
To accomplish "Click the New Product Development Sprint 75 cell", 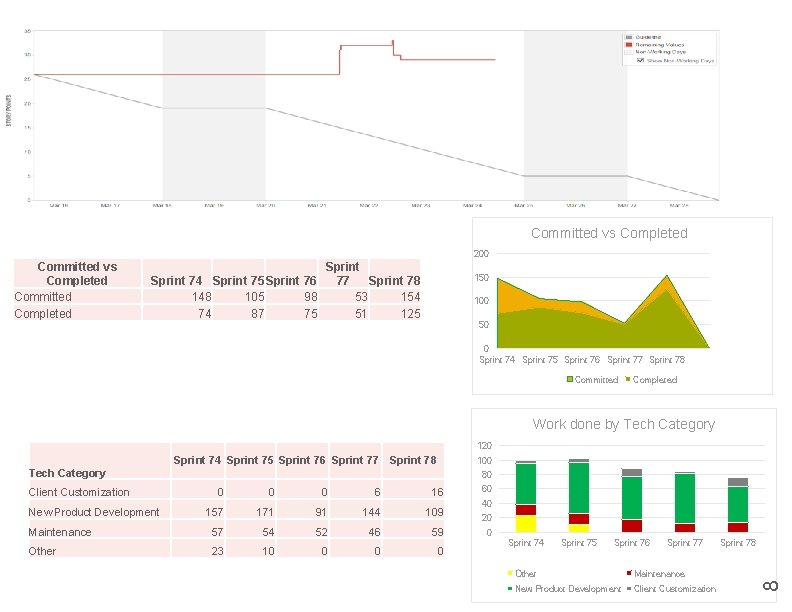I will (251, 512).
